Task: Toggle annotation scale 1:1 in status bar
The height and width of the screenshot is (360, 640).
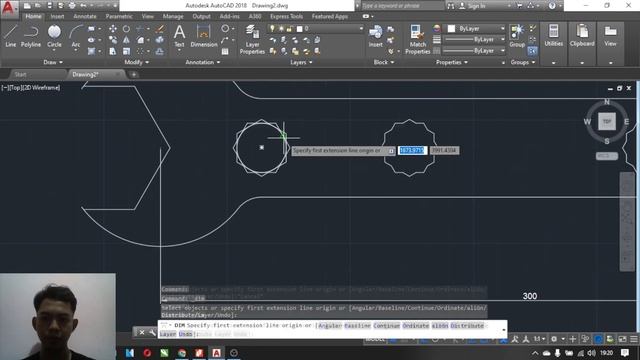Action: tap(539, 339)
